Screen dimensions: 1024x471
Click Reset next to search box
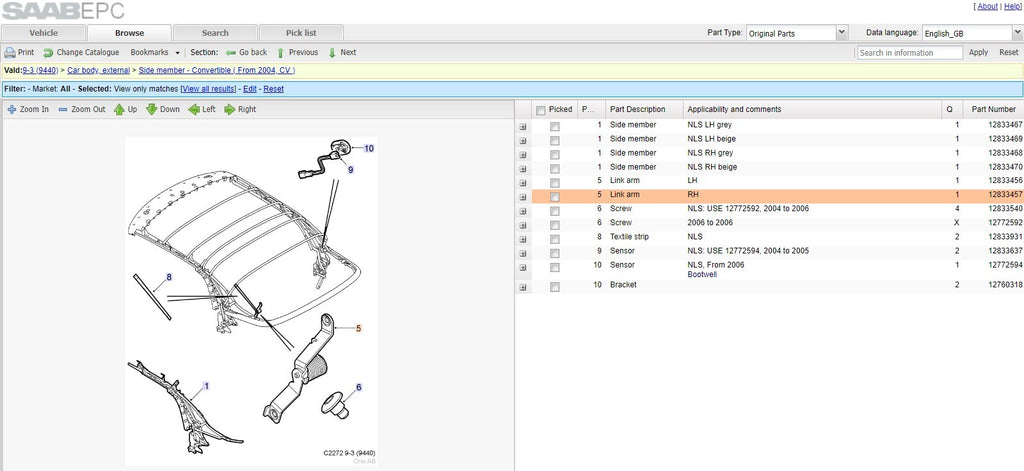tap(1008, 52)
